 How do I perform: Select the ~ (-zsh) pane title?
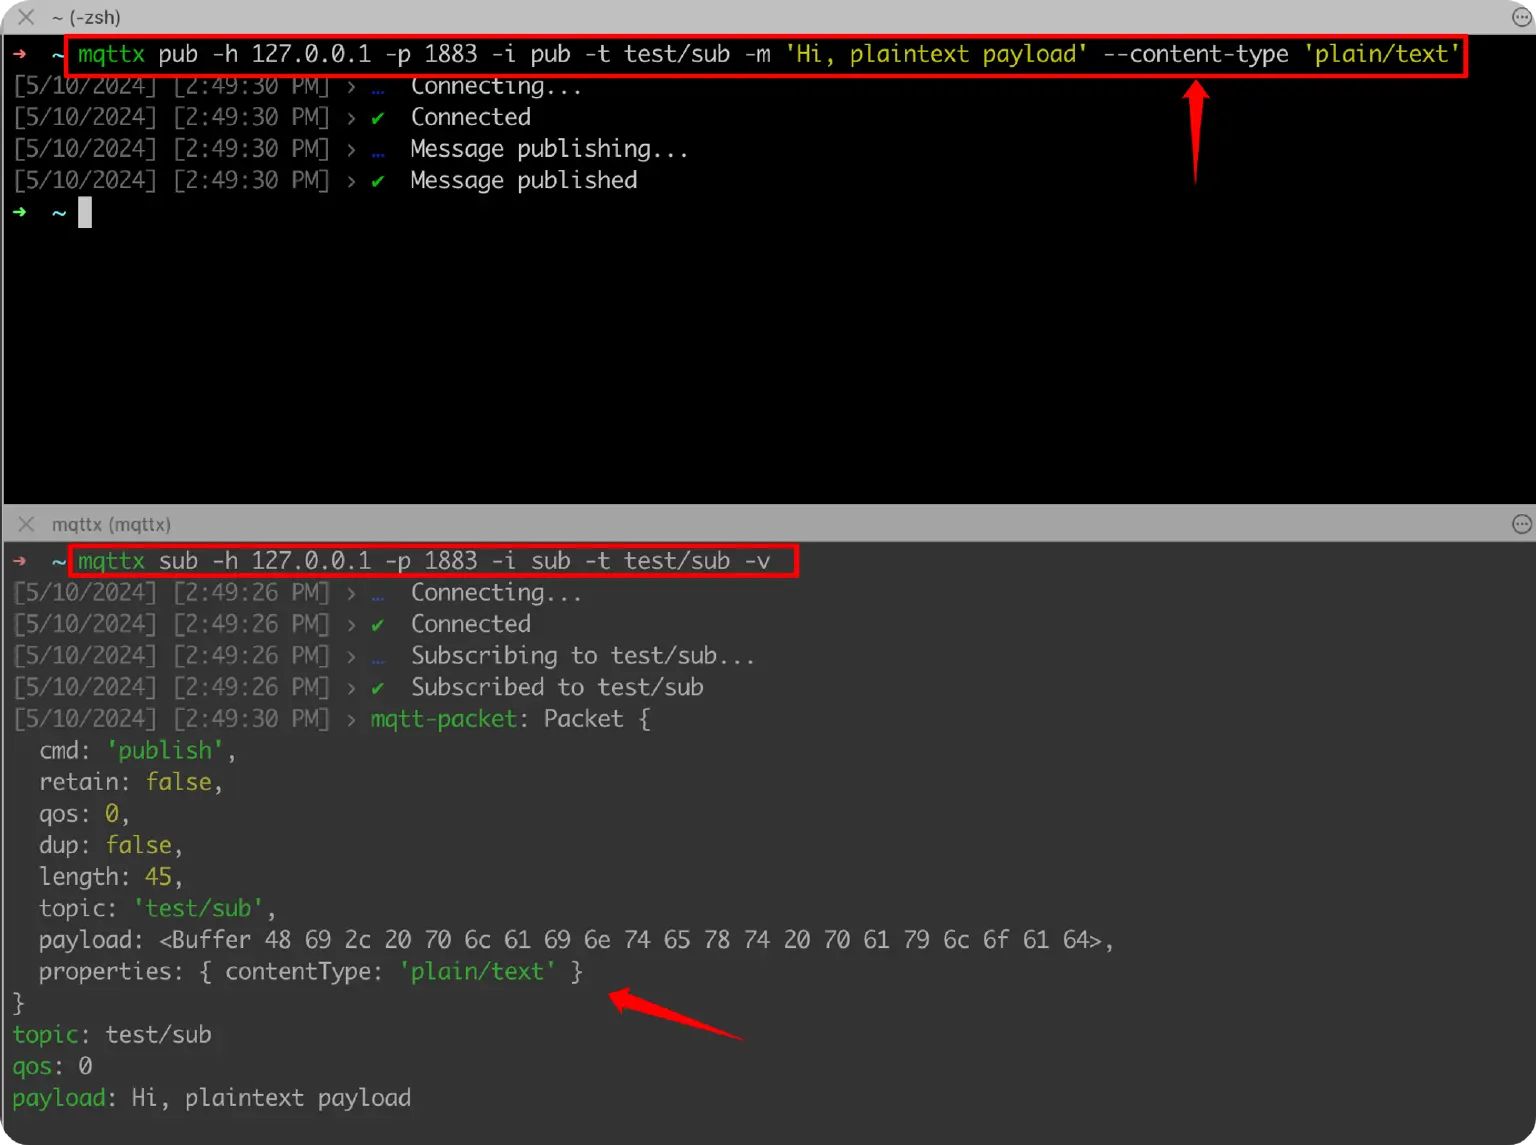pos(86,18)
